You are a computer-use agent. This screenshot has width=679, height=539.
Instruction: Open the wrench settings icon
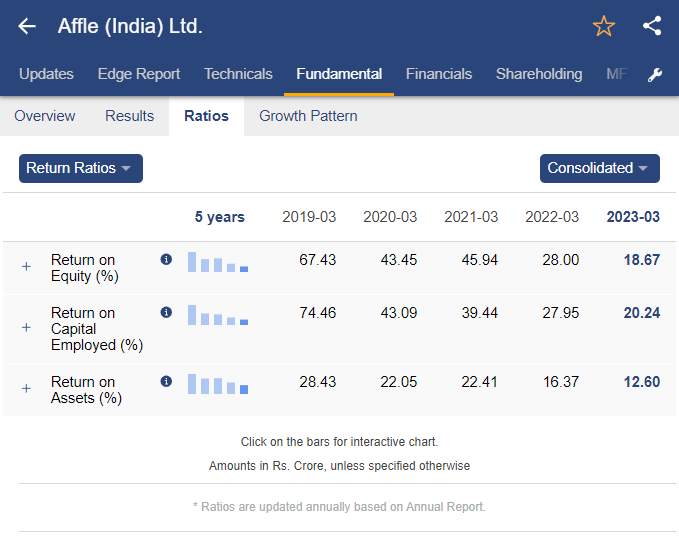655,74
